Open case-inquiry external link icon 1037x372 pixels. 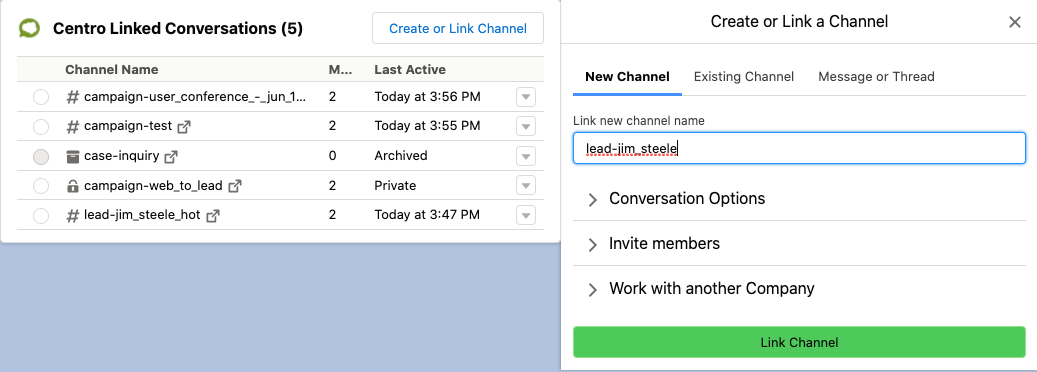[x=171, y=156]
